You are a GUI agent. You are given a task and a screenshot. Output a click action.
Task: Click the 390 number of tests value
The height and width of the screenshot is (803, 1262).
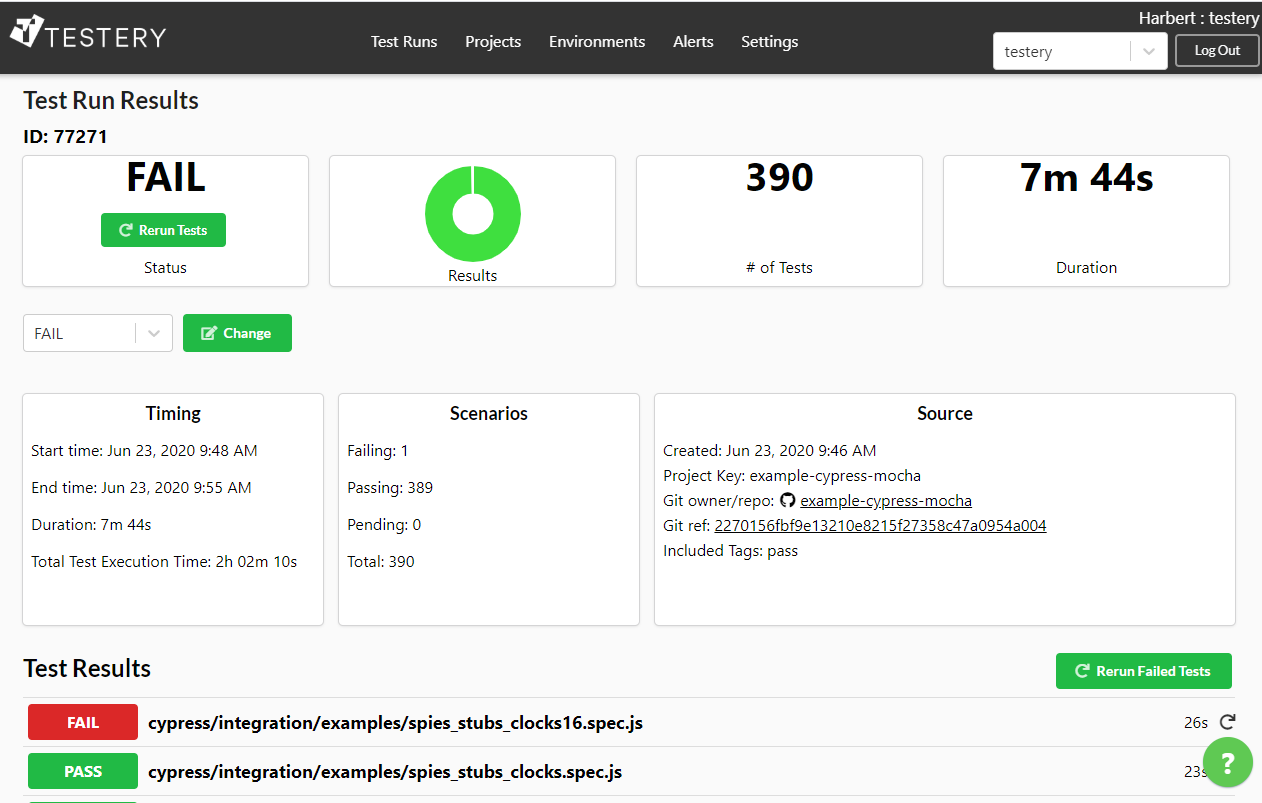(780, 177)
